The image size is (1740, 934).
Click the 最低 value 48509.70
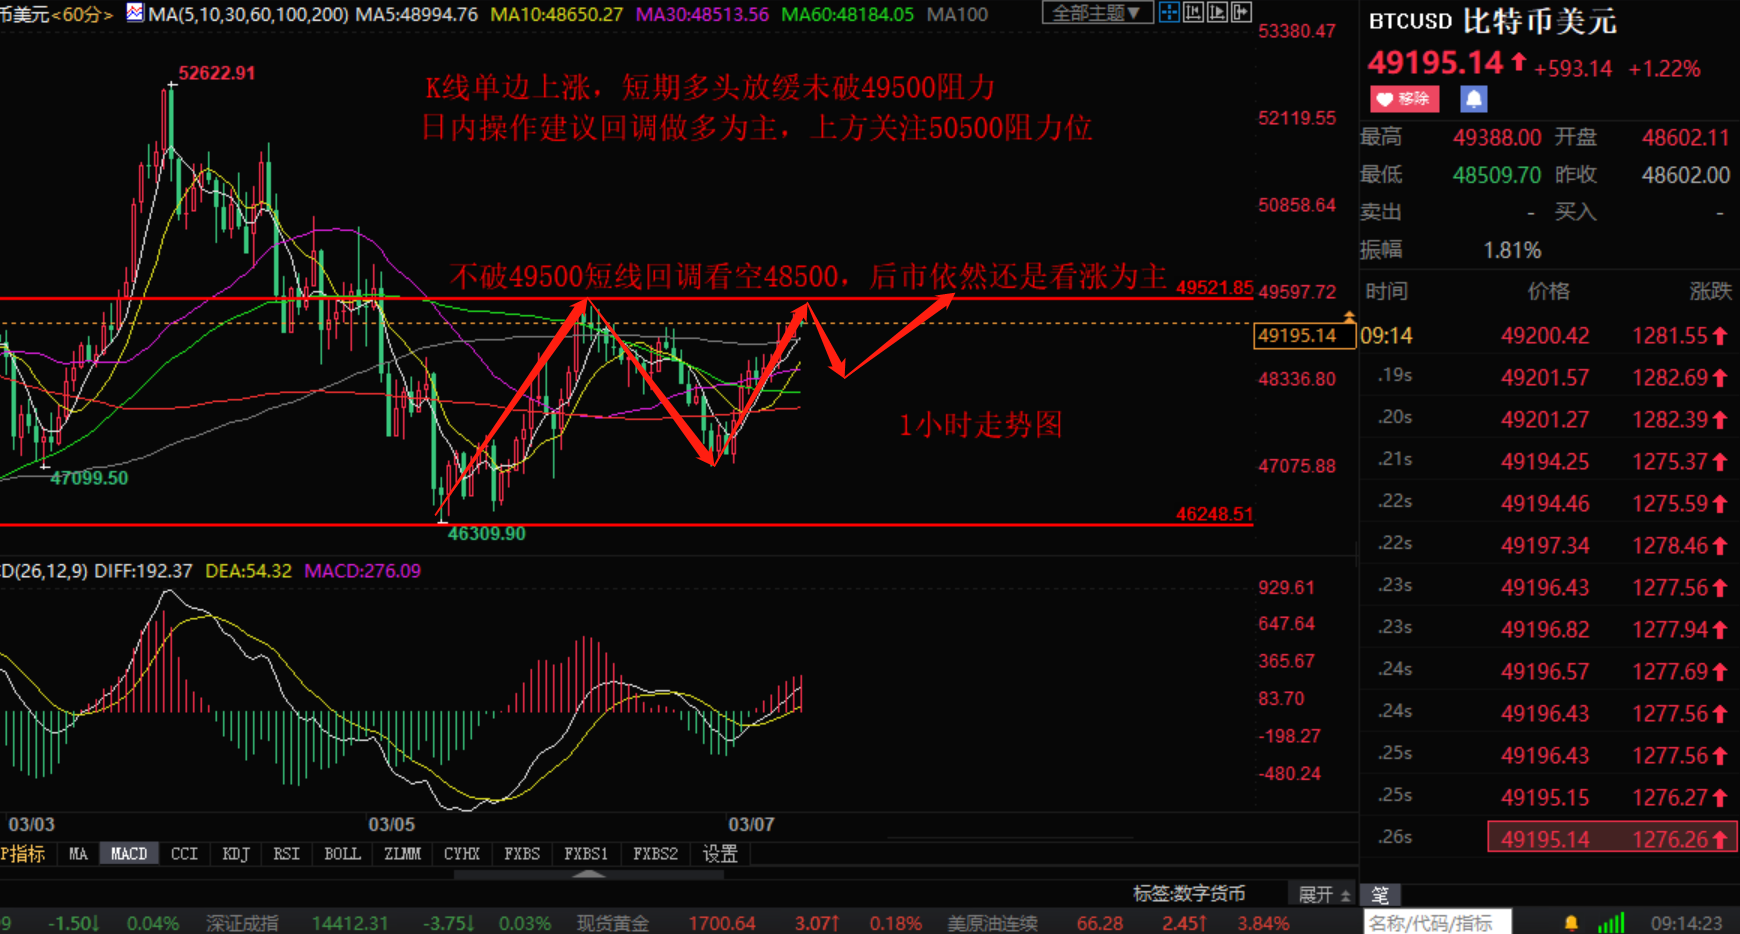pyautogui.click(x=1497, y=175)
